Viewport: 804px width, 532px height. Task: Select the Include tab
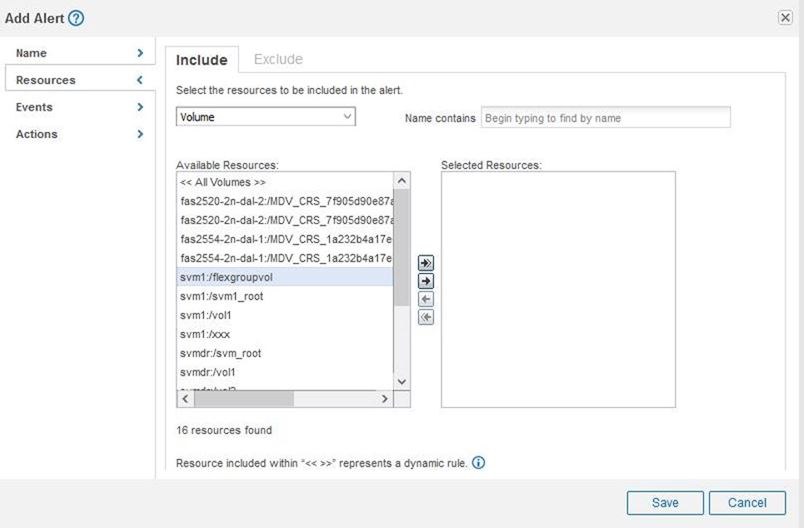tap(202, 60)
